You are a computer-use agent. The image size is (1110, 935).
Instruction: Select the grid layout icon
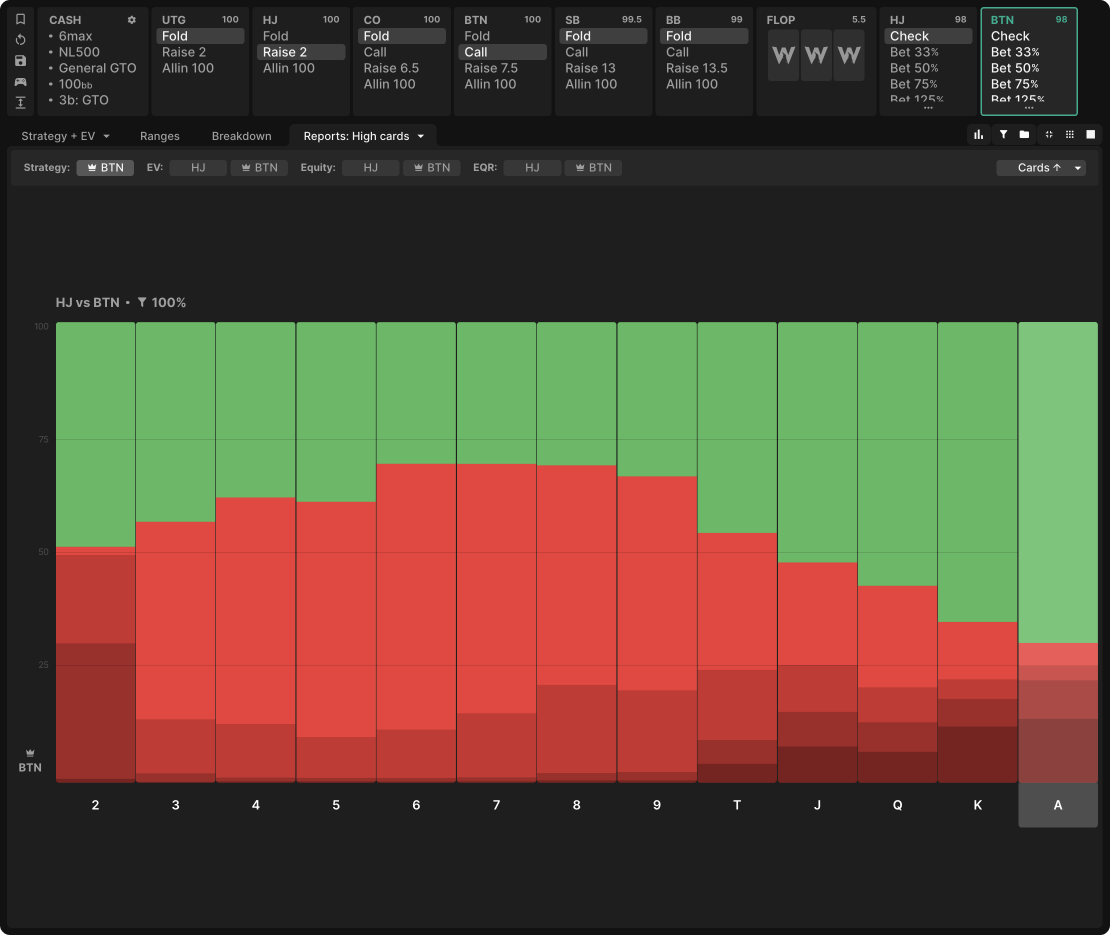point(1069,134)
